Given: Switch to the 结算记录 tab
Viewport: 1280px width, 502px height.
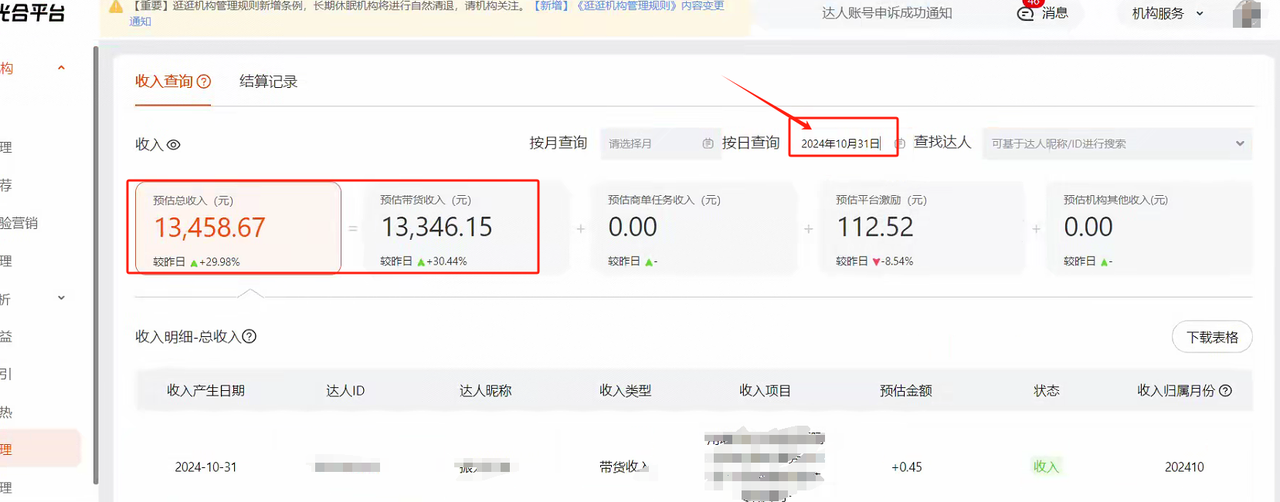Looking at the screenshot, I should point(268,82).
